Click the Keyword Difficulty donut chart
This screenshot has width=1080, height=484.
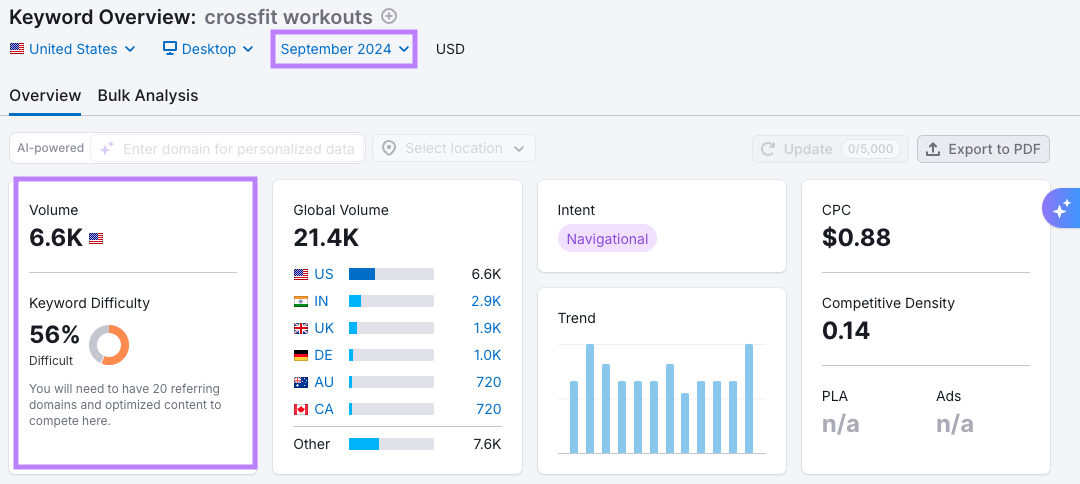tap(109, 345)
